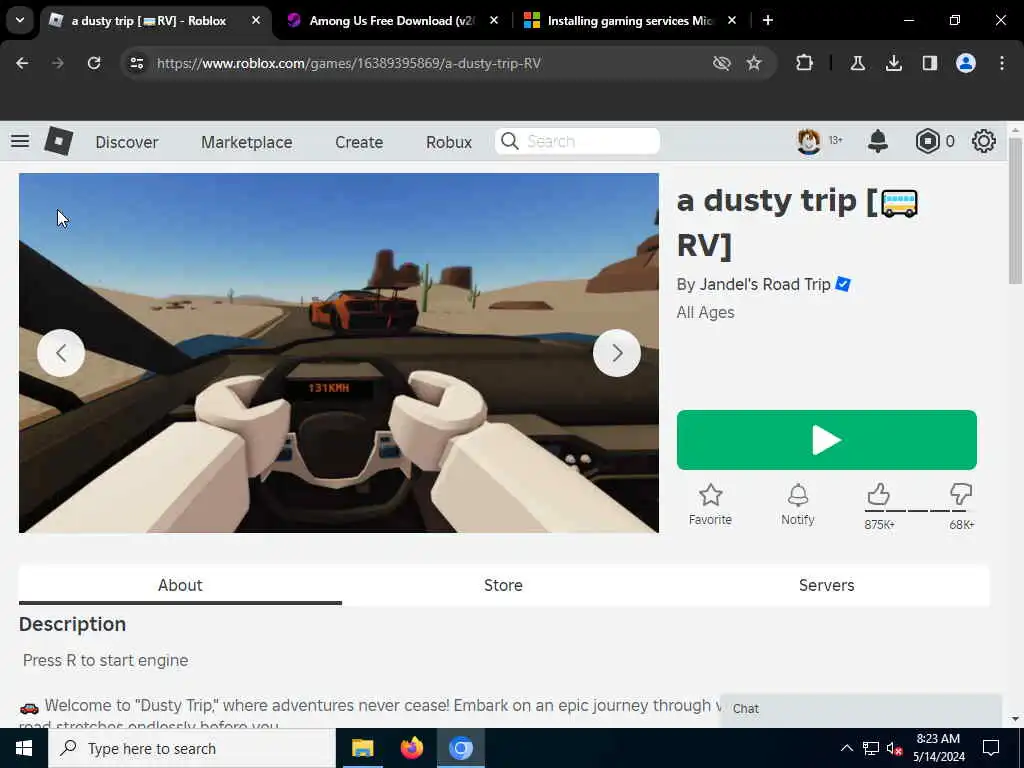Reload the page with refresh icon

tap(94, 63)
